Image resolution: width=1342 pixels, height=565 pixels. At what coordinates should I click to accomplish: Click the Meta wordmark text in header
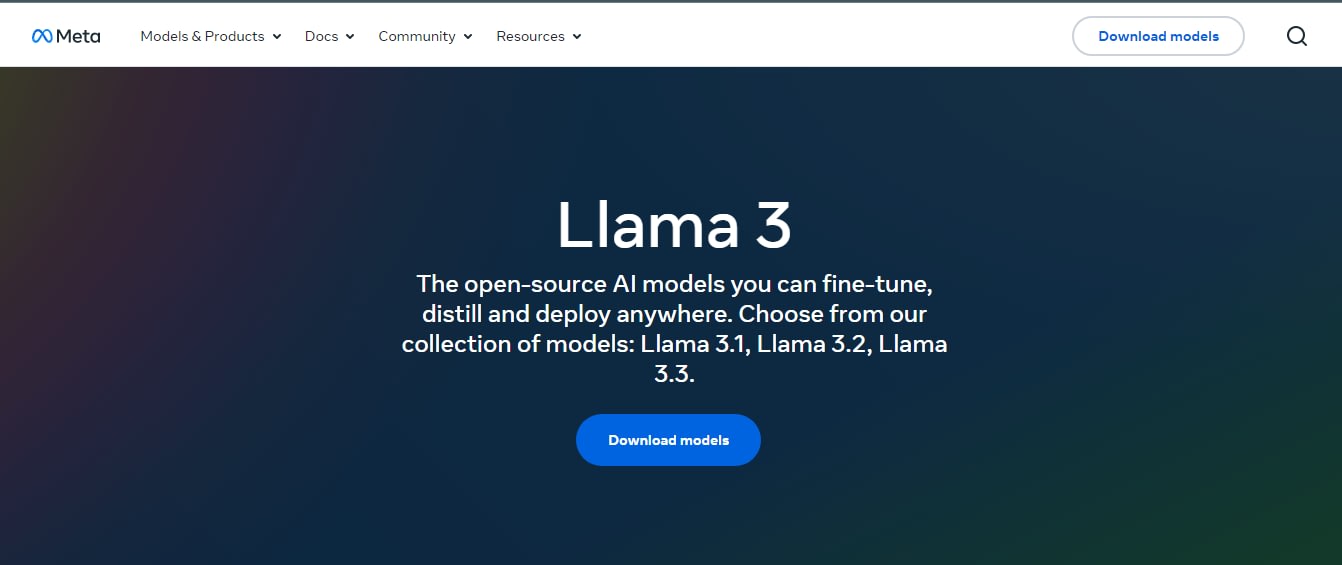pyautogui.click(x=78, y=36)
